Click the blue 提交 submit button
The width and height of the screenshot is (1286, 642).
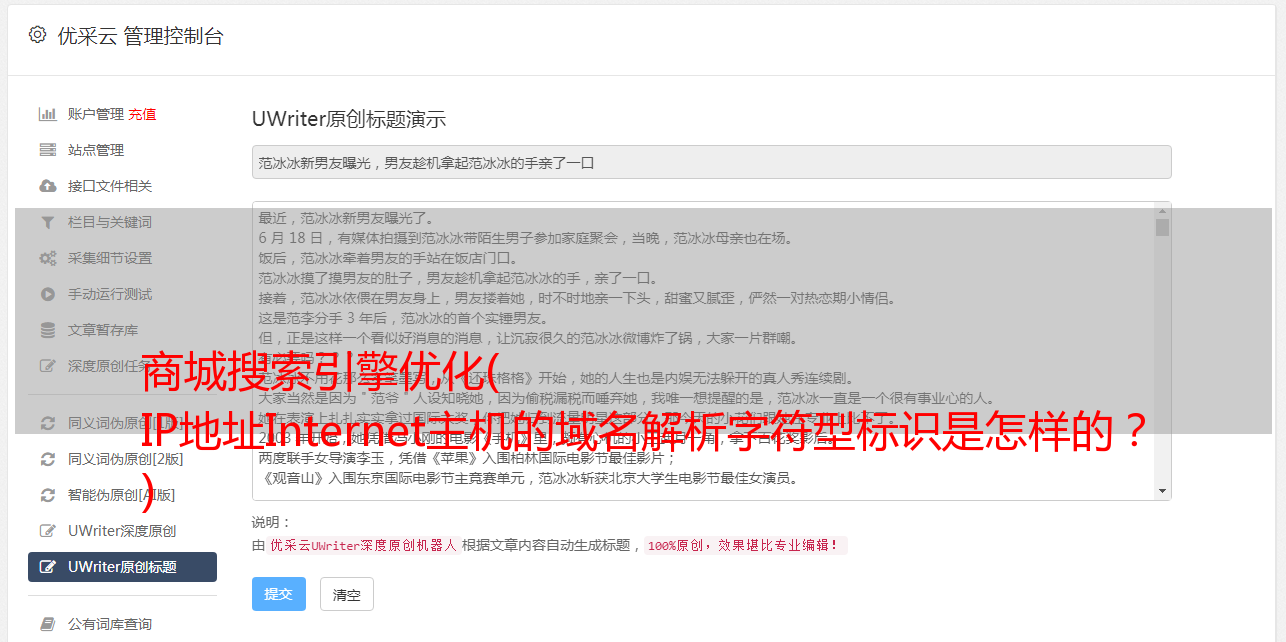click(x=279, y=594)
